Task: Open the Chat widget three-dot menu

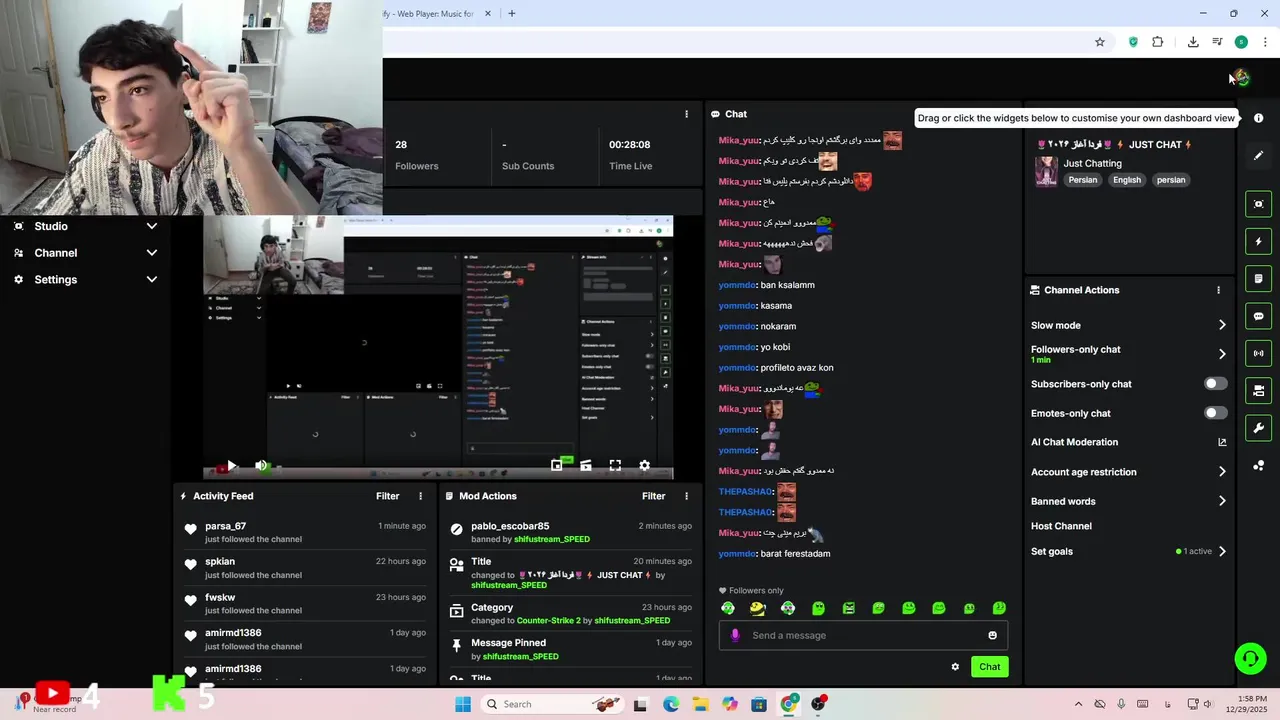Action: pyautogui.click(x=1007, y=114)
